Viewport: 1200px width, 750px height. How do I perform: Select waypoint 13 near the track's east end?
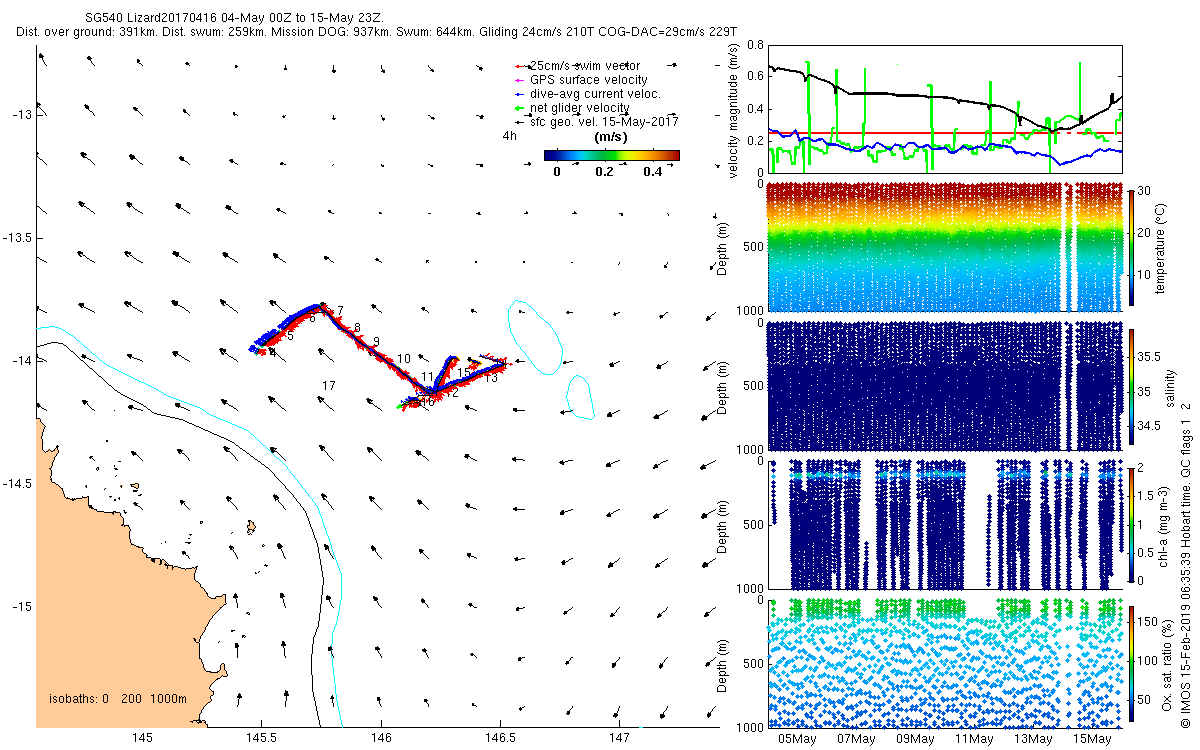click(490, 378)
